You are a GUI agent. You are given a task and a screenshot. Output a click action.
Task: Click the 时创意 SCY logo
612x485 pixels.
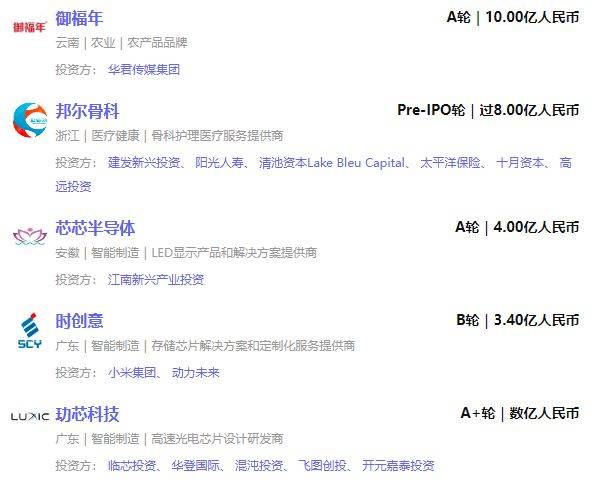point(30,331)
